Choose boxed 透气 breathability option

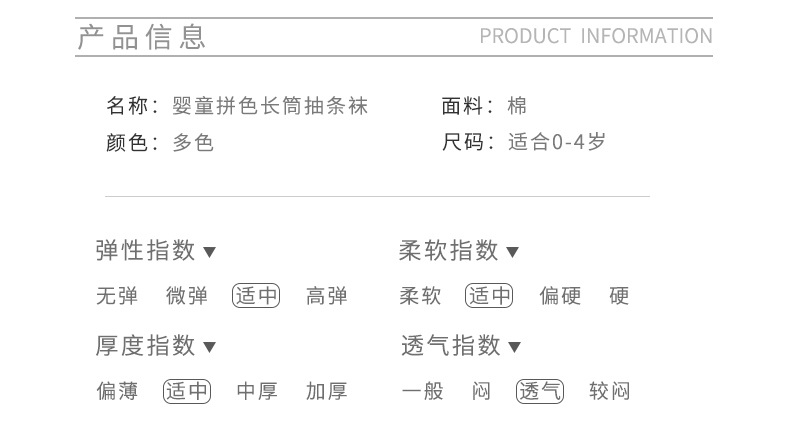point(540,391)
